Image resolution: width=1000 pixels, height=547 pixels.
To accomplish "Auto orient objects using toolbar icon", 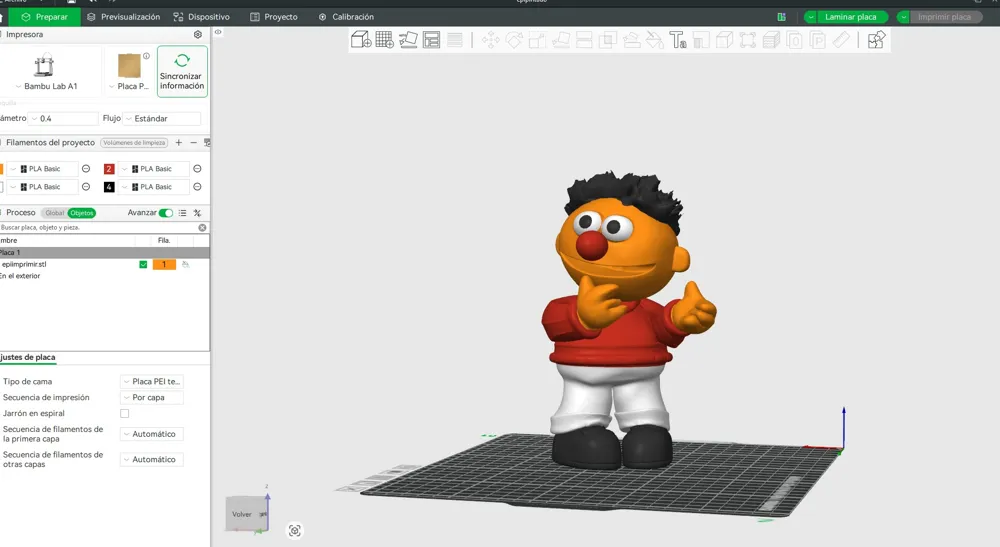I will pyautogui.click(x=408, y=40).
